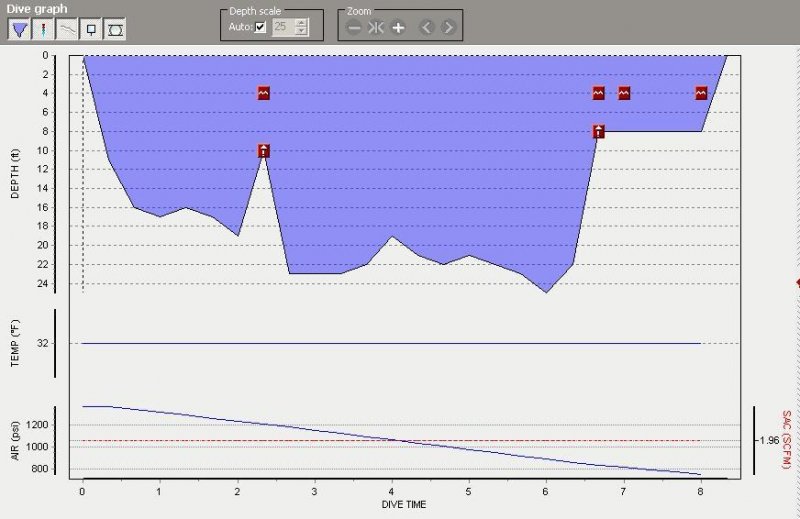Click the wave alarm marker near minute 2
The height and width of the screenshot is (519, 800).
[263, 93]
